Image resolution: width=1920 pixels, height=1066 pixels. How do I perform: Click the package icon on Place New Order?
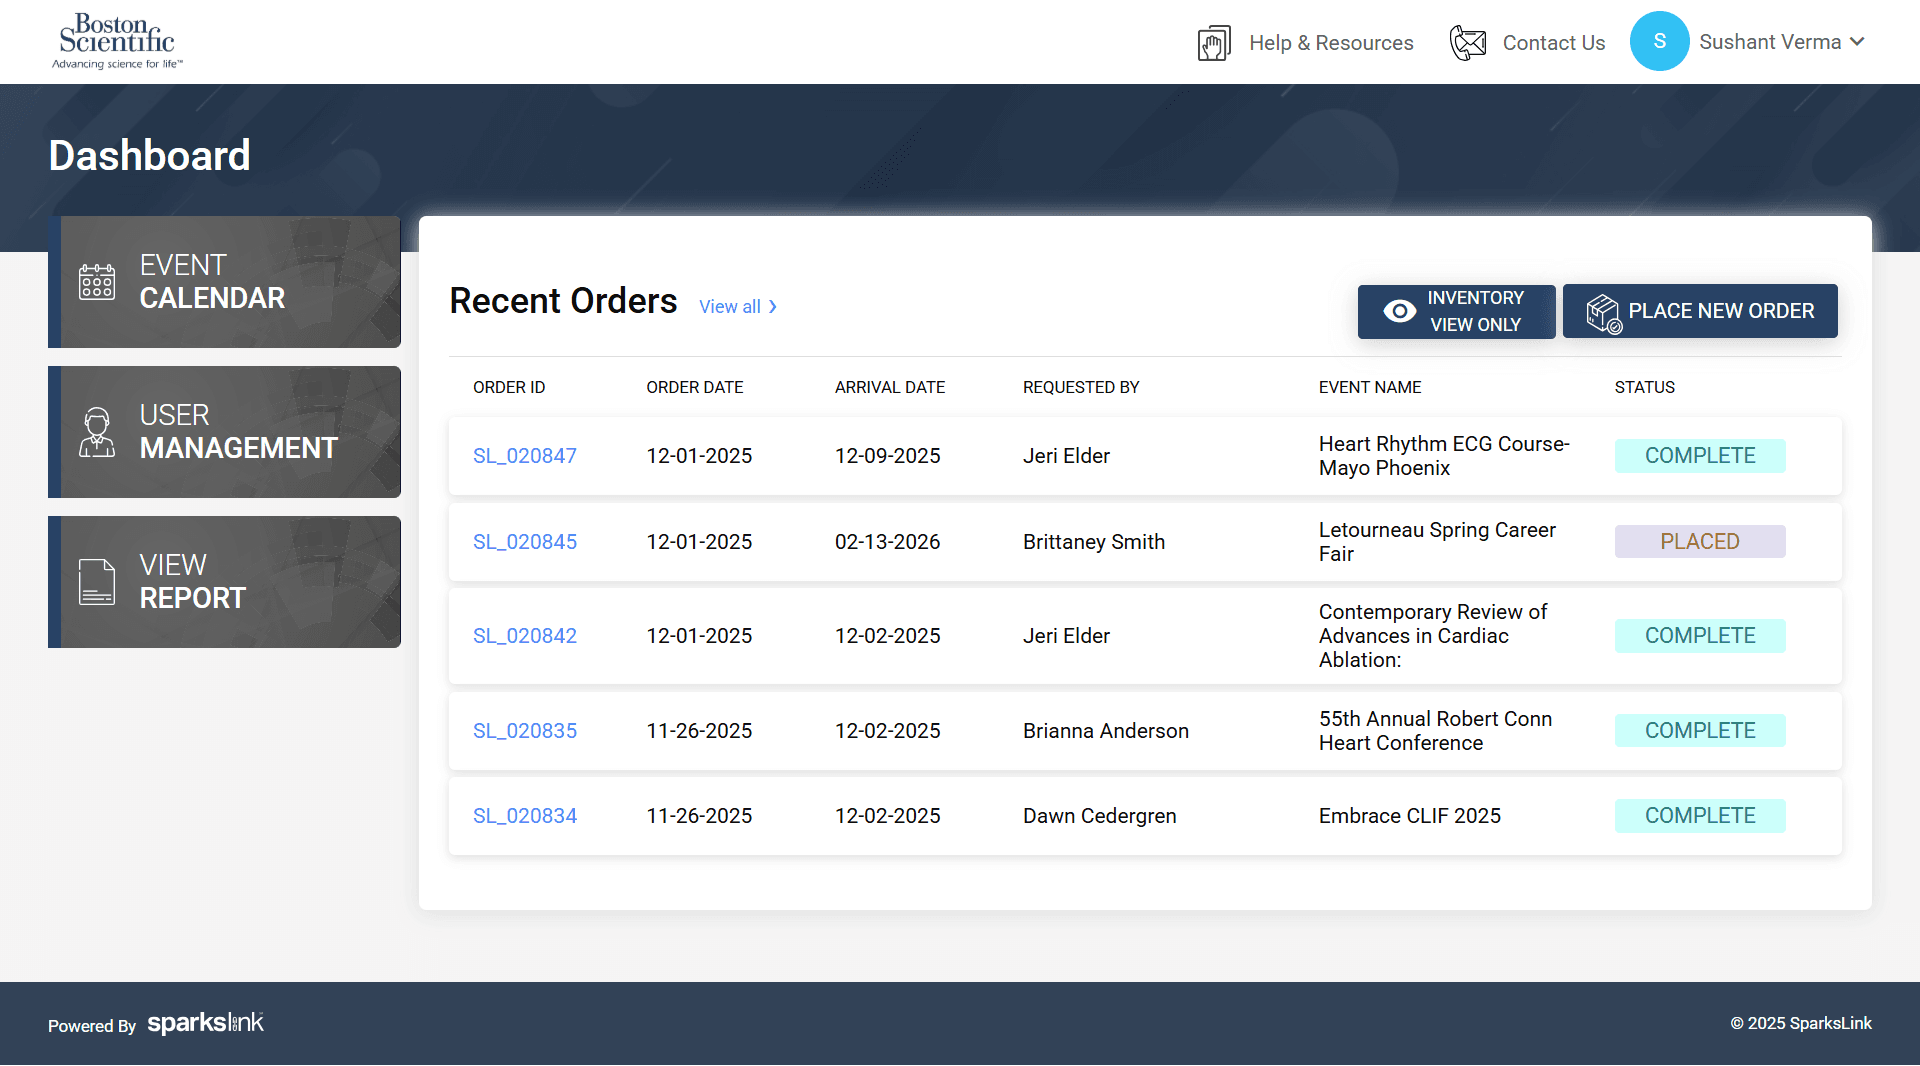click(x=1603, y=311)
